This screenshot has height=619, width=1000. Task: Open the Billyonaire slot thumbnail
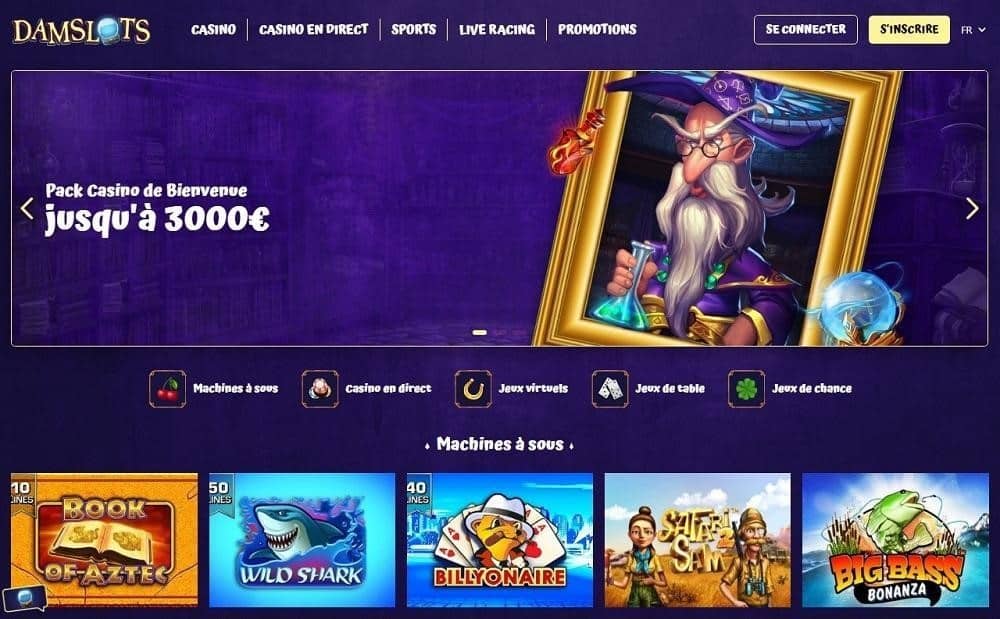point(500,540)
